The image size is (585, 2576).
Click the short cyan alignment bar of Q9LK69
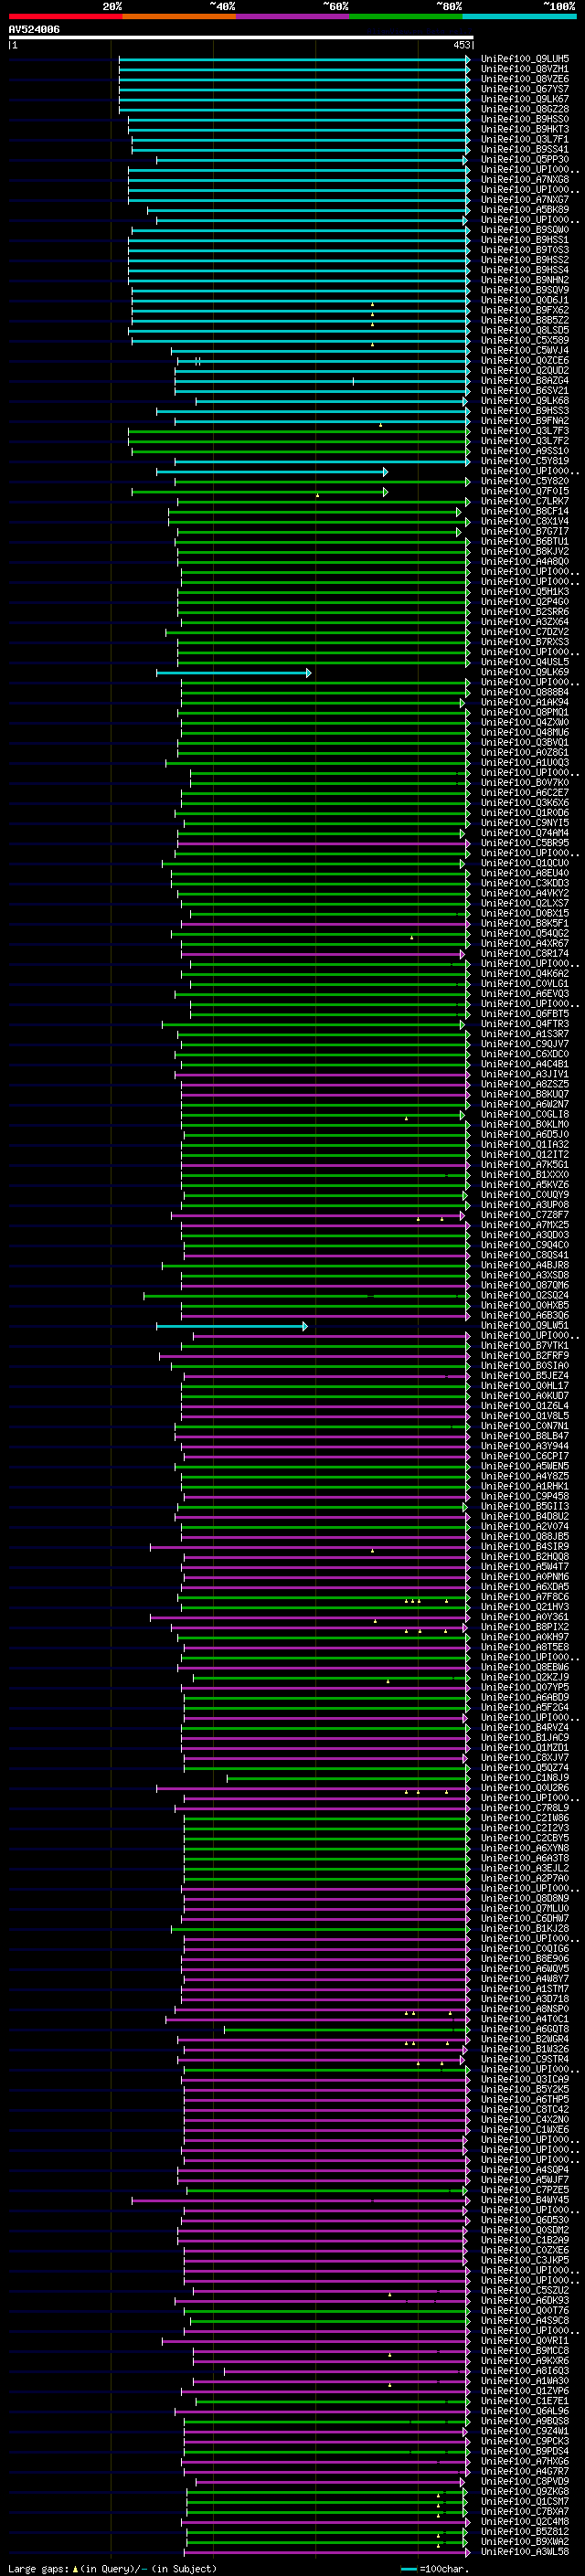[233, 673]
